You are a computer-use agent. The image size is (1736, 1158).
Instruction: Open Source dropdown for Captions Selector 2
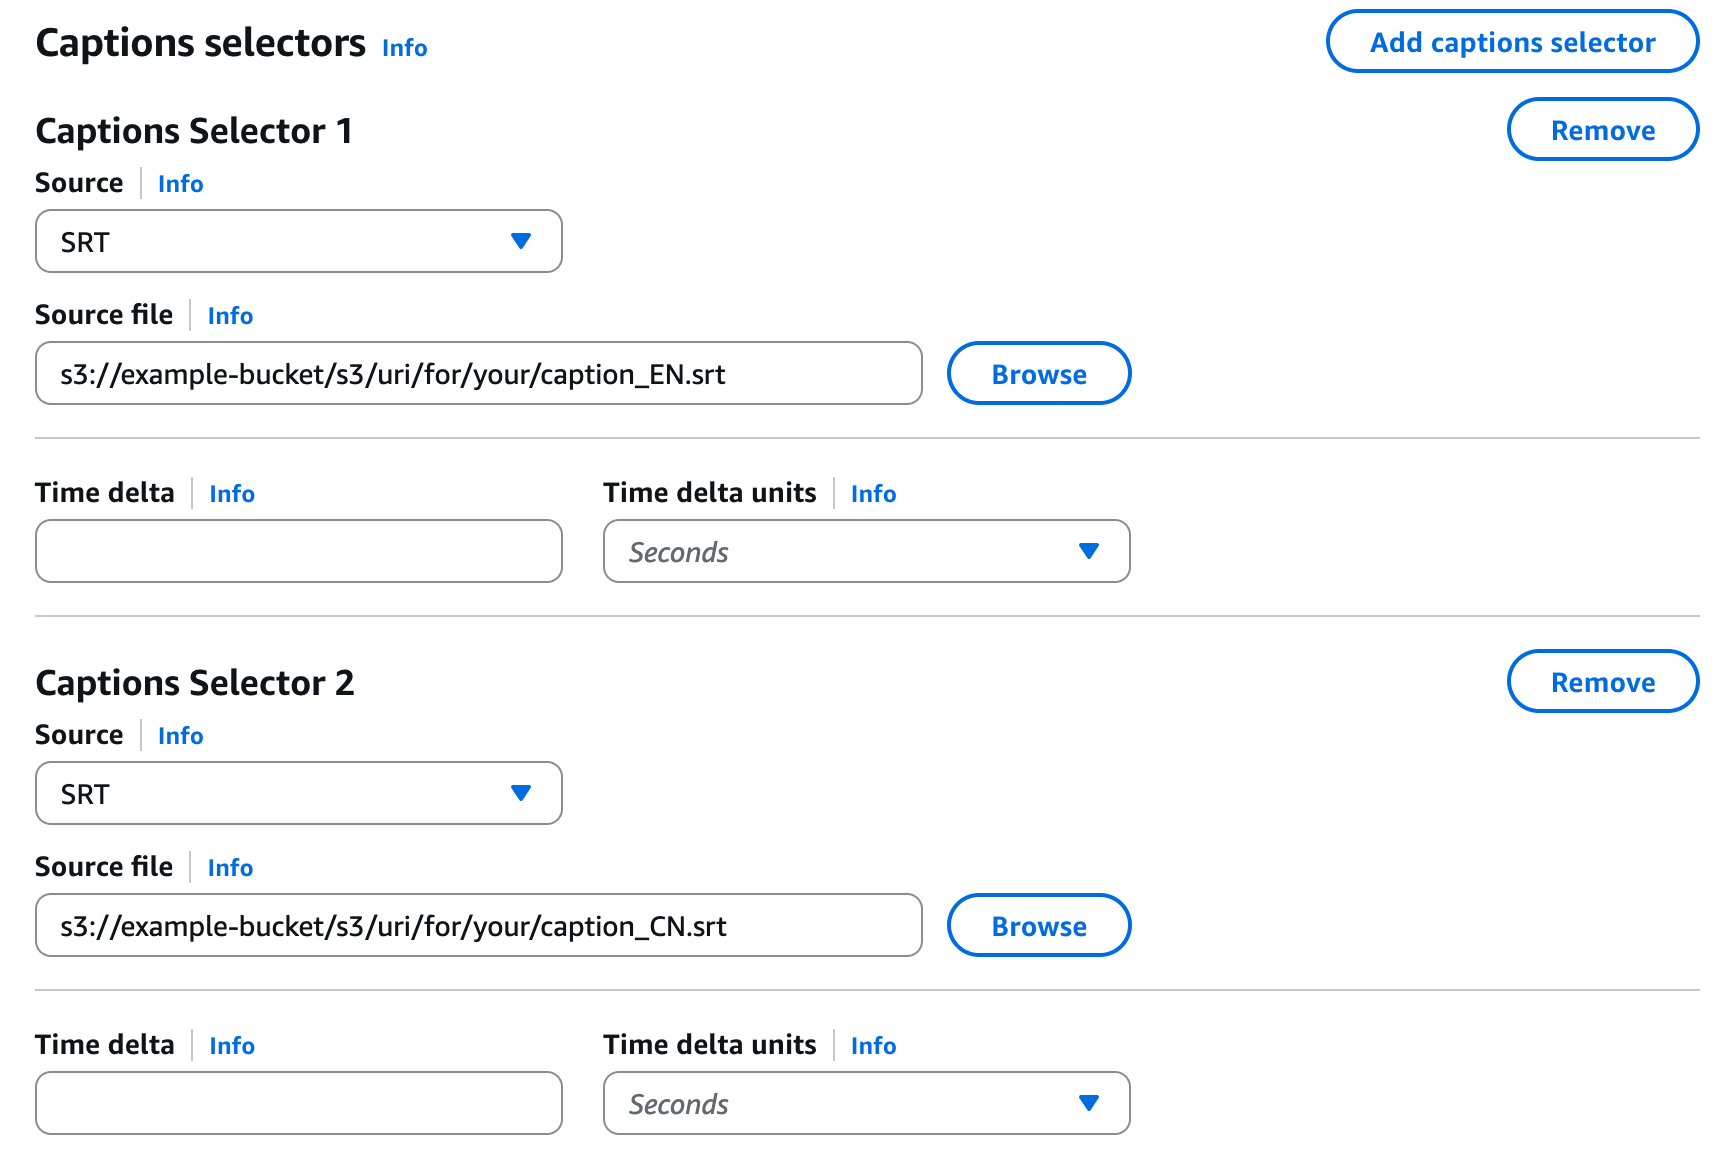(x=298, y=794)
